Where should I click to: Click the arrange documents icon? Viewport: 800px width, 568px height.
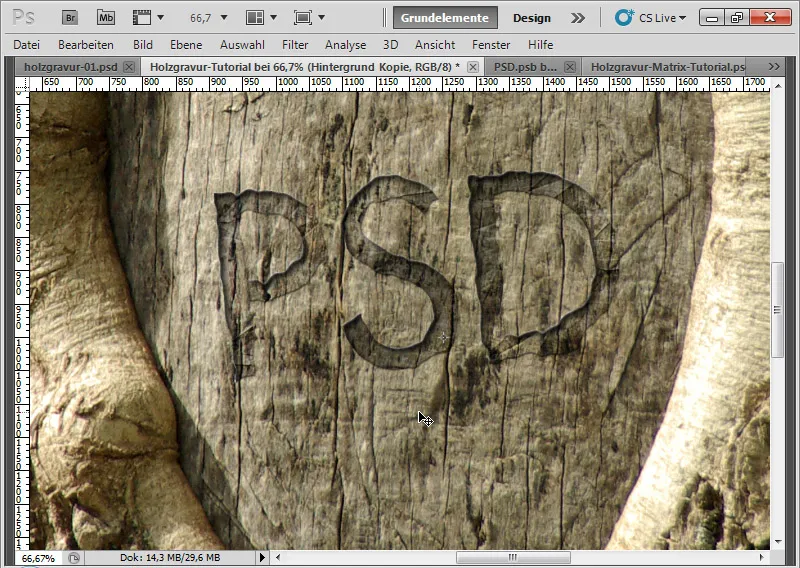coord(255,18)
